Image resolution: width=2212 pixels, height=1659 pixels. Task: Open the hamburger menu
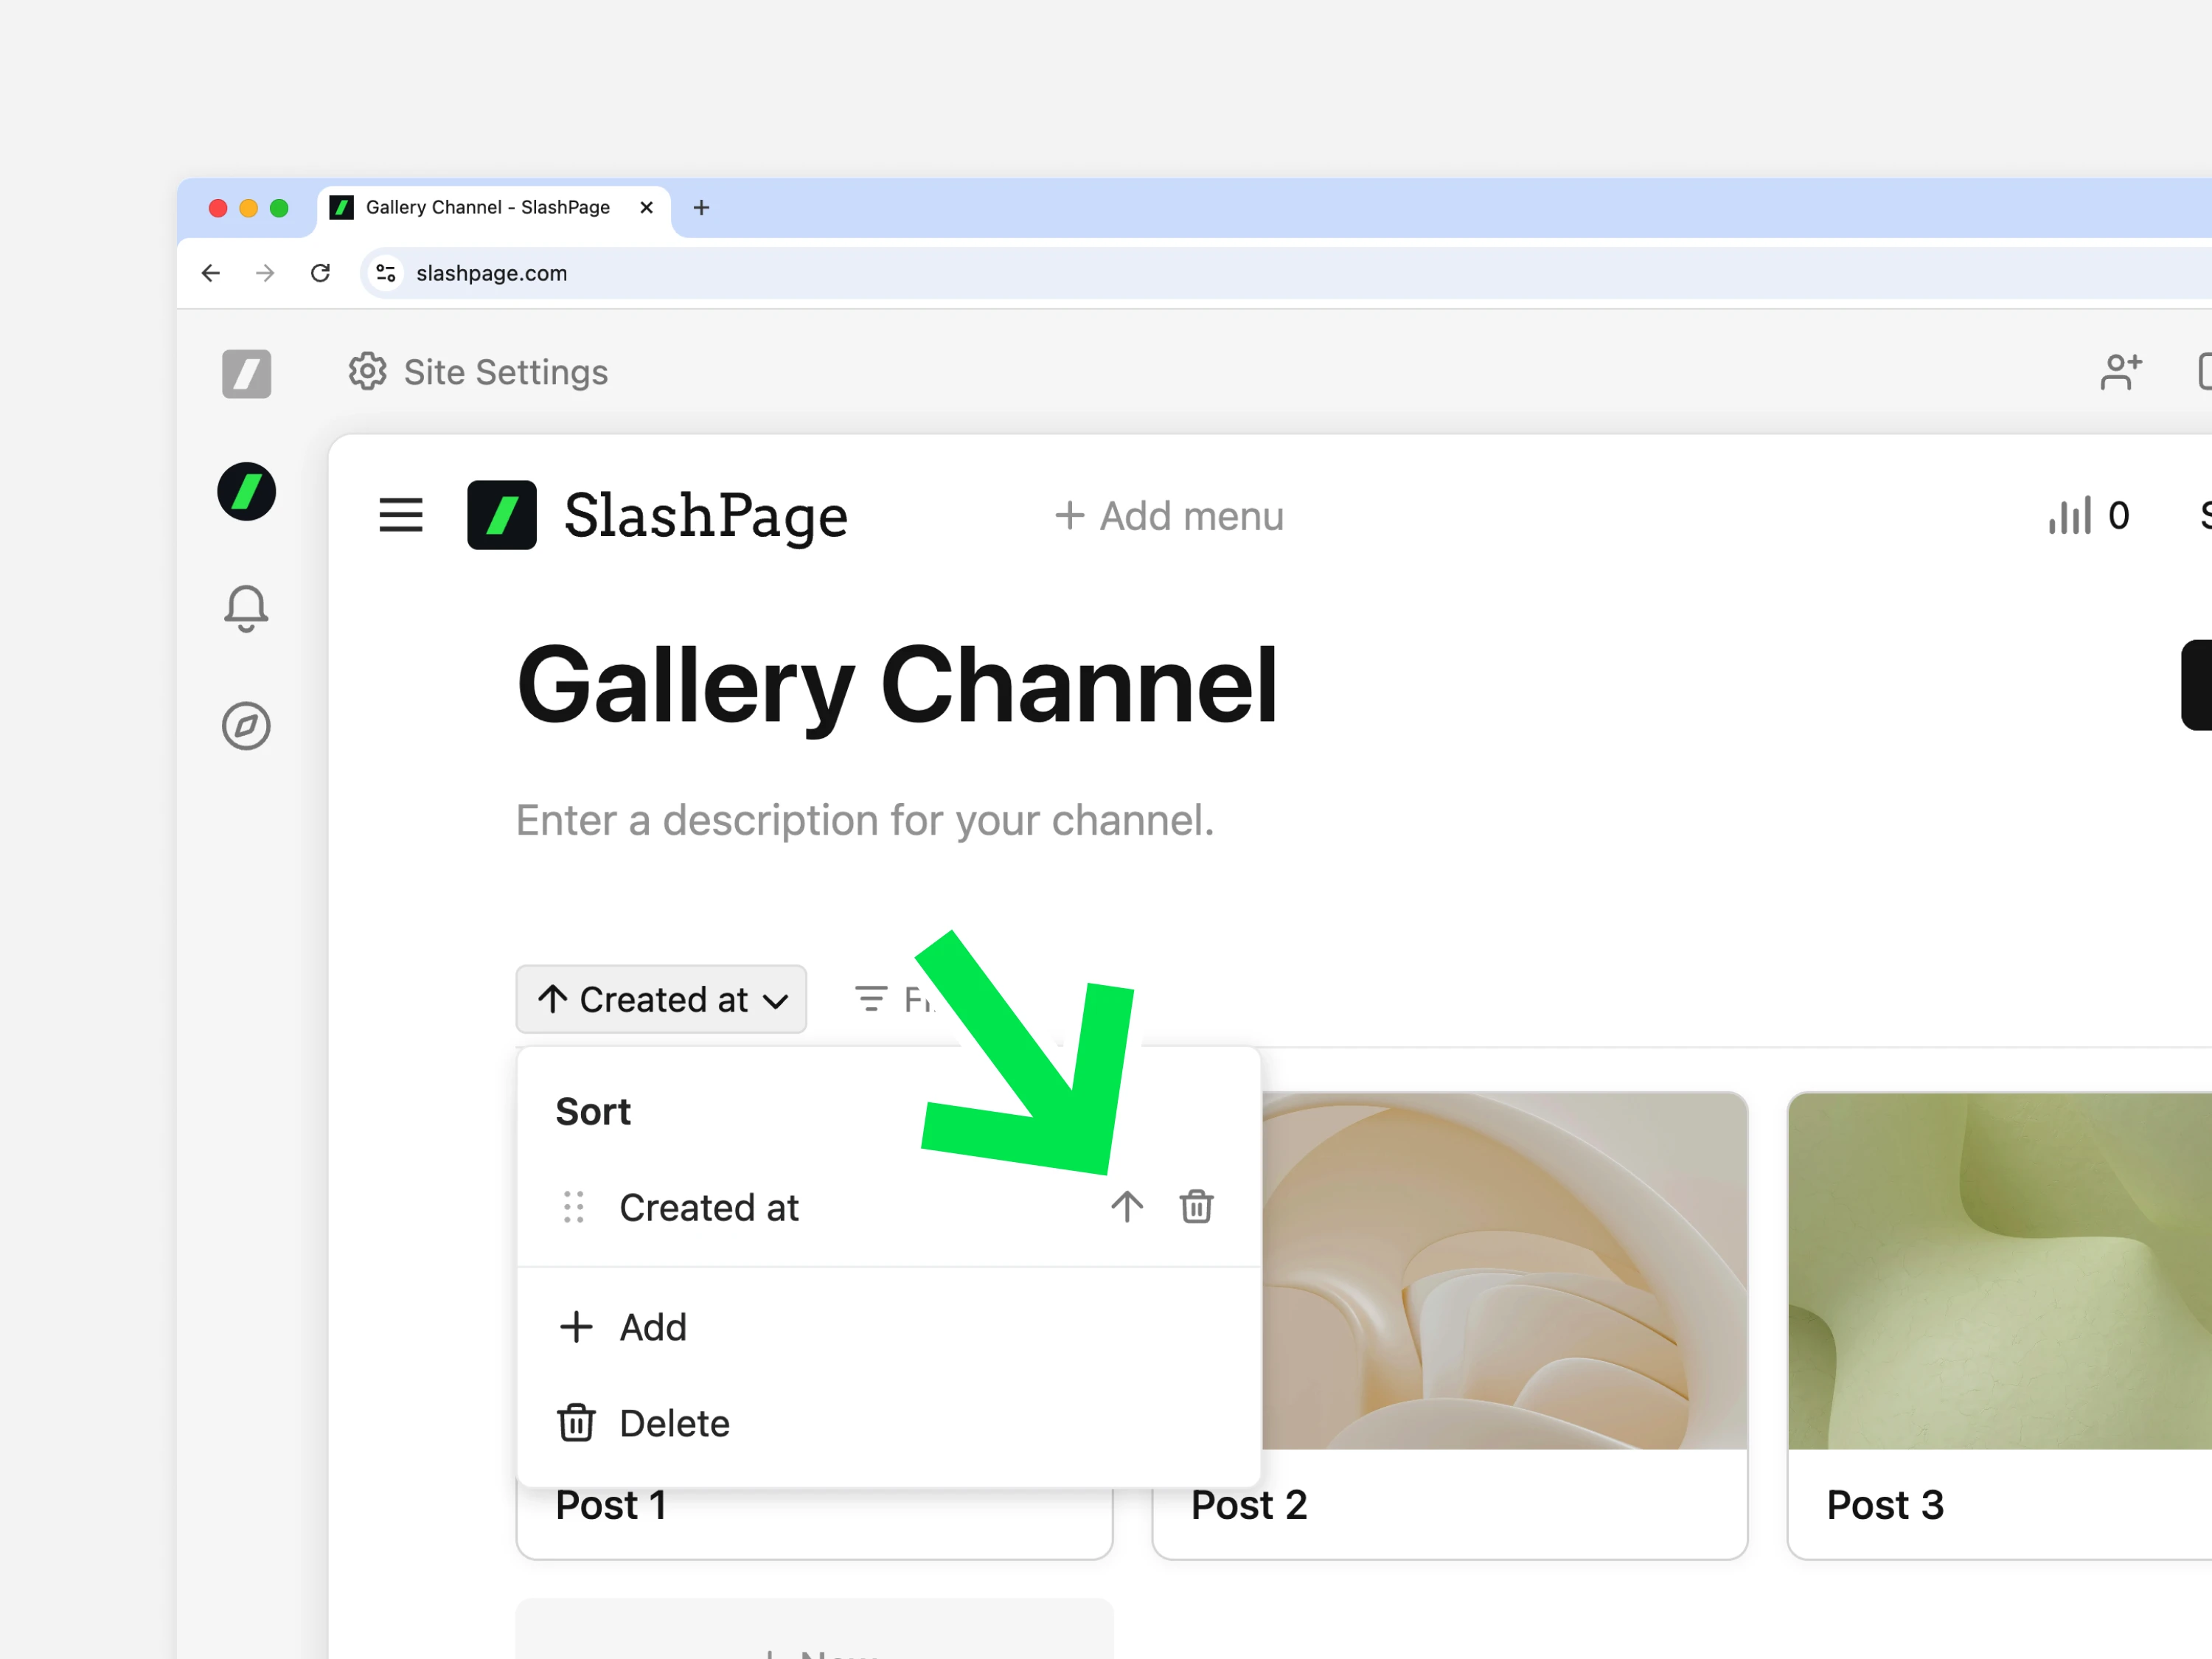(x=401, y=515)
